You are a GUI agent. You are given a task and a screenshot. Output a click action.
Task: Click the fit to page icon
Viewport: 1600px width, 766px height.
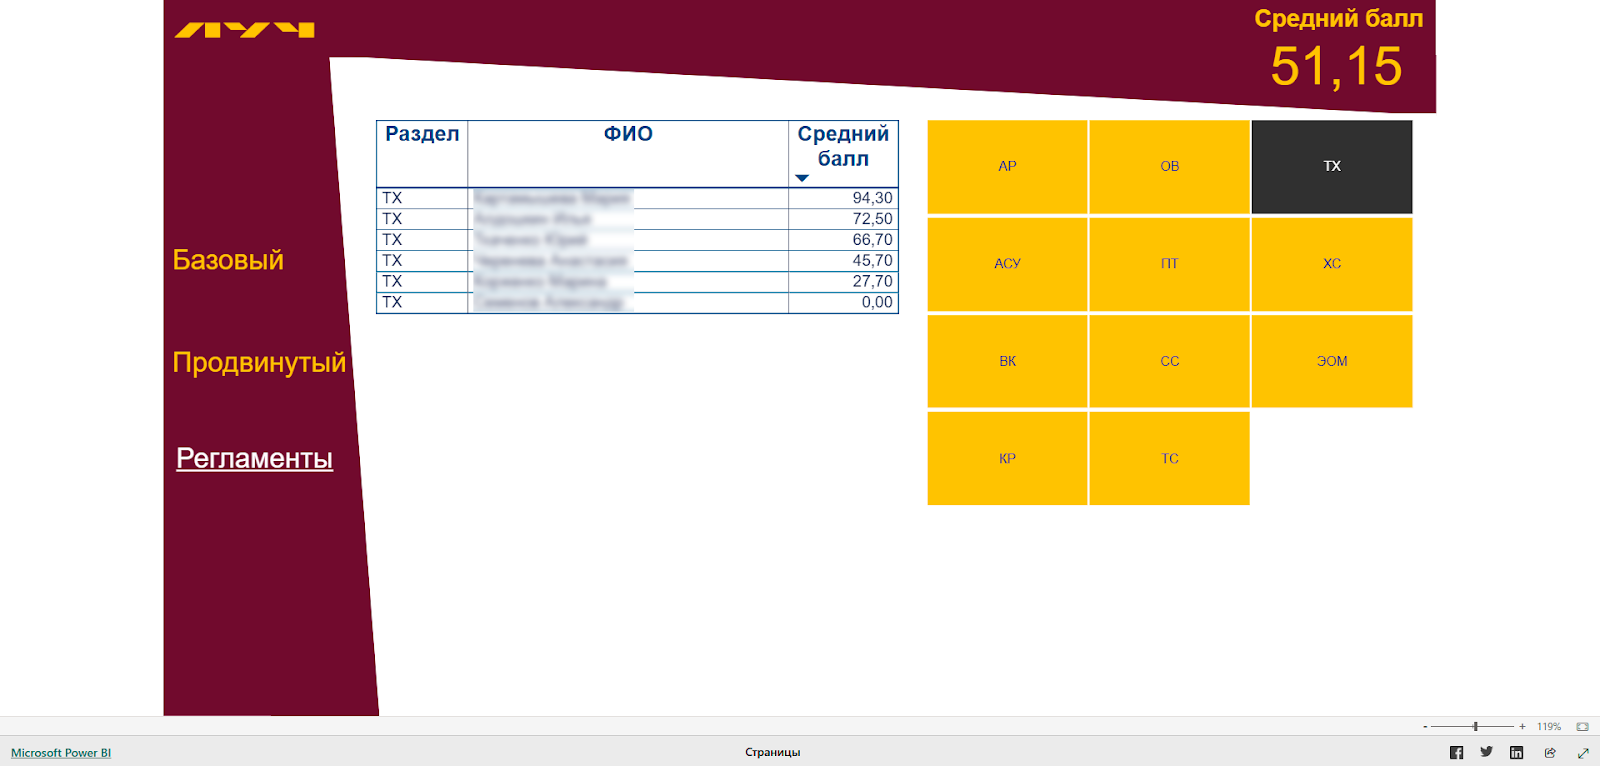[1582, 727]
